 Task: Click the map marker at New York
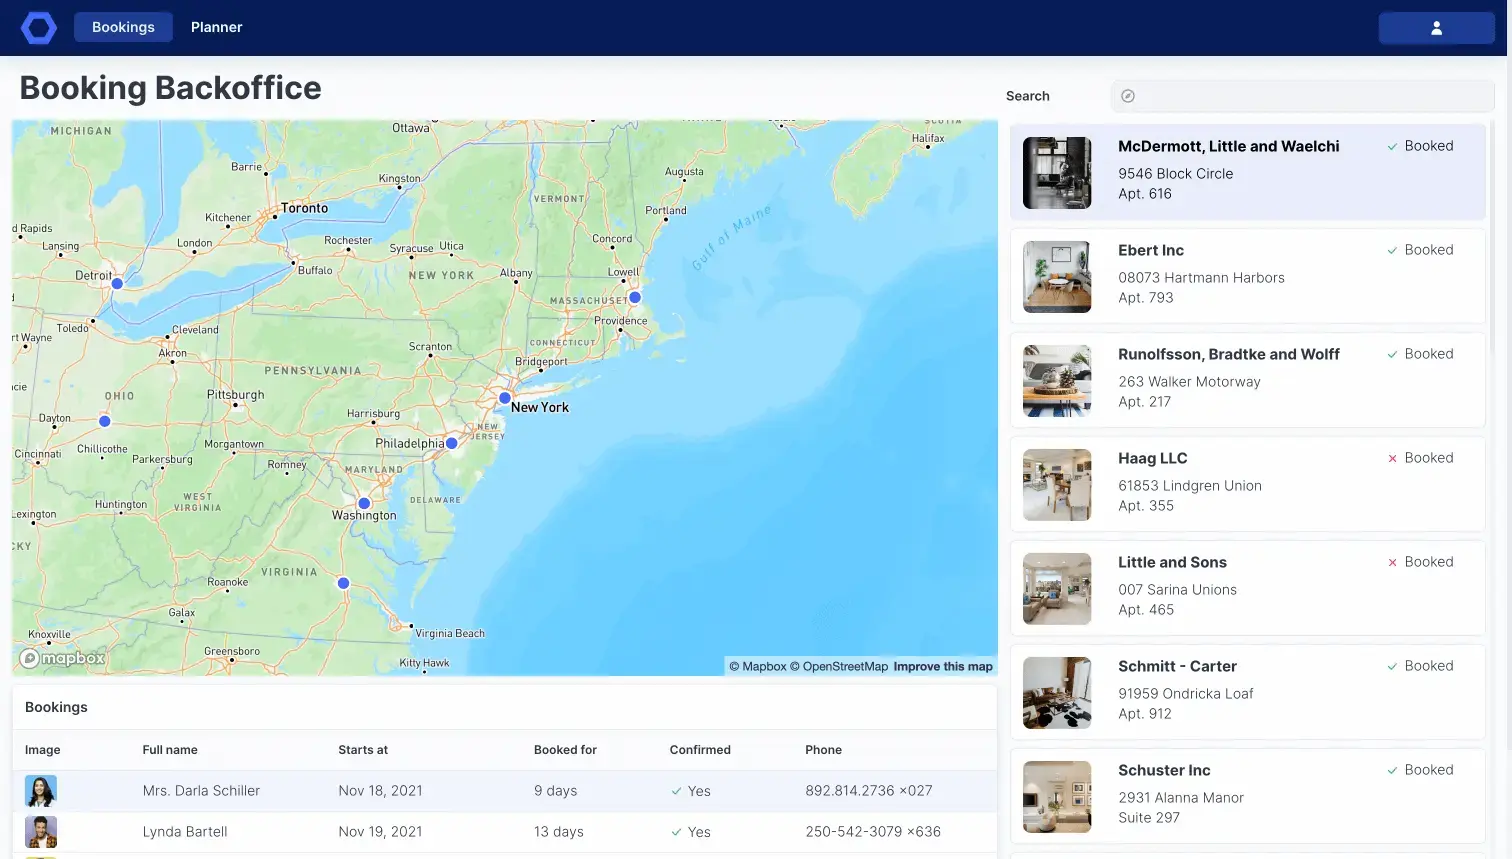[505, 398]
